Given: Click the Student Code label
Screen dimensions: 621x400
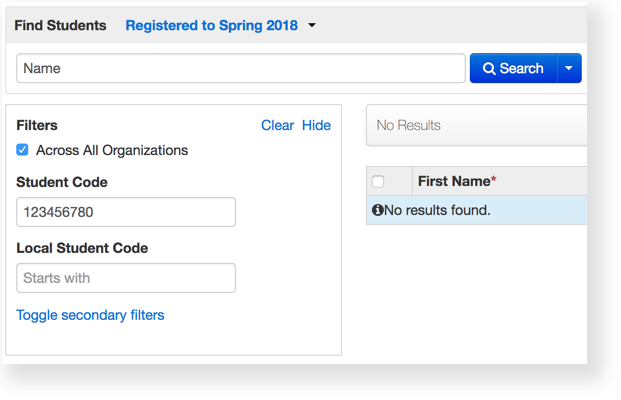Looking at the screenshot, I should pos(62,182).
